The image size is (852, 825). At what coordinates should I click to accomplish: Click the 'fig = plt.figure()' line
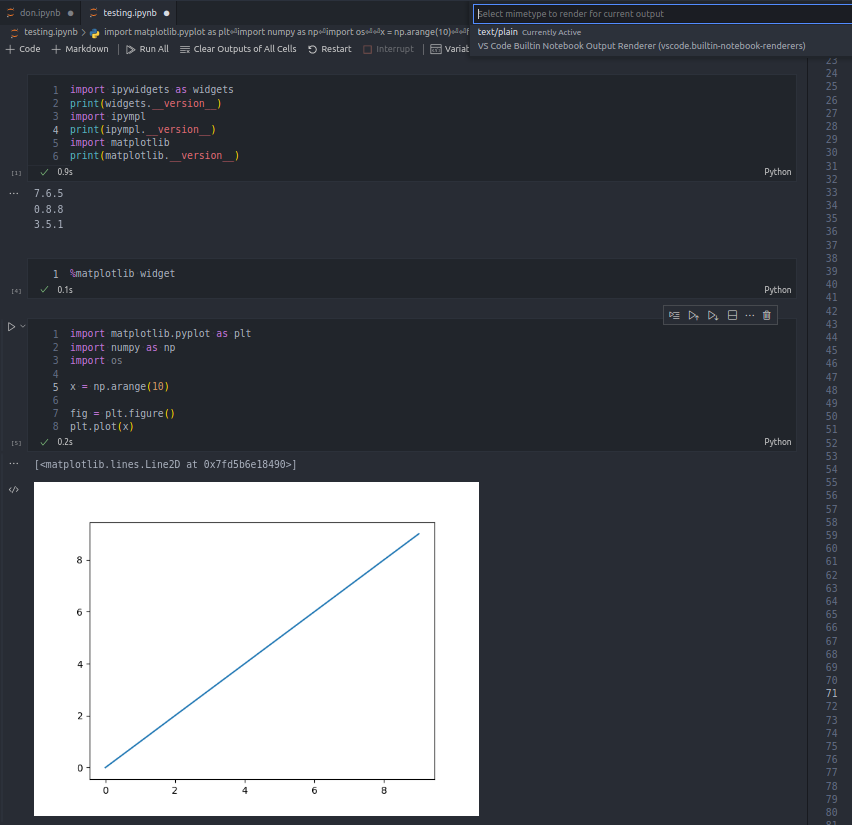pyautogui.click(x=122, y=413)
